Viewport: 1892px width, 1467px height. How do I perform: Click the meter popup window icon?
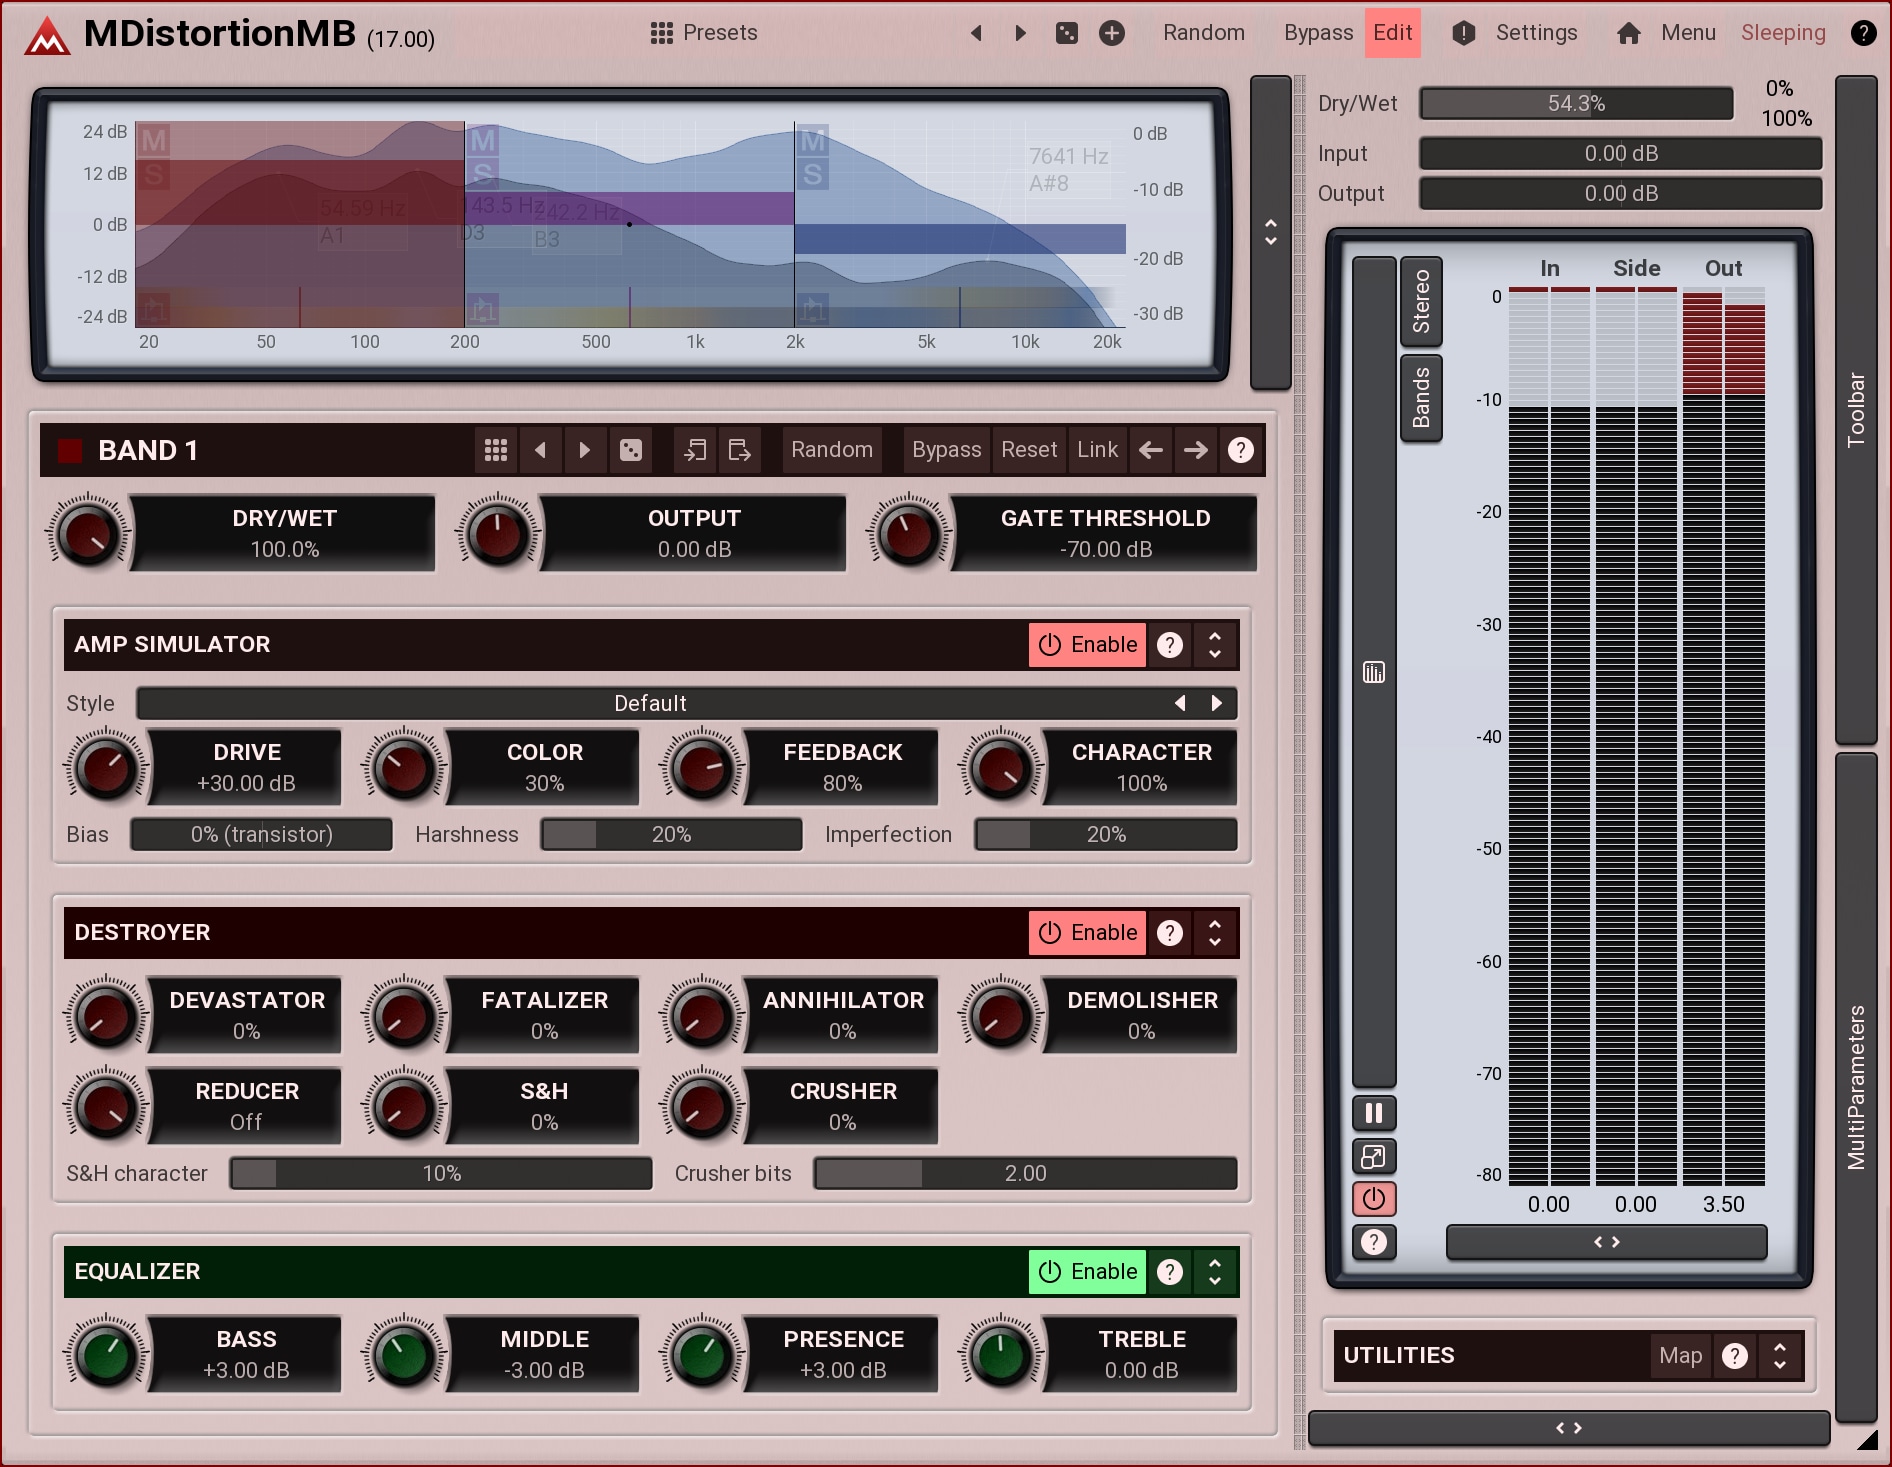pyautogui.click(x=1374, y=1157)
